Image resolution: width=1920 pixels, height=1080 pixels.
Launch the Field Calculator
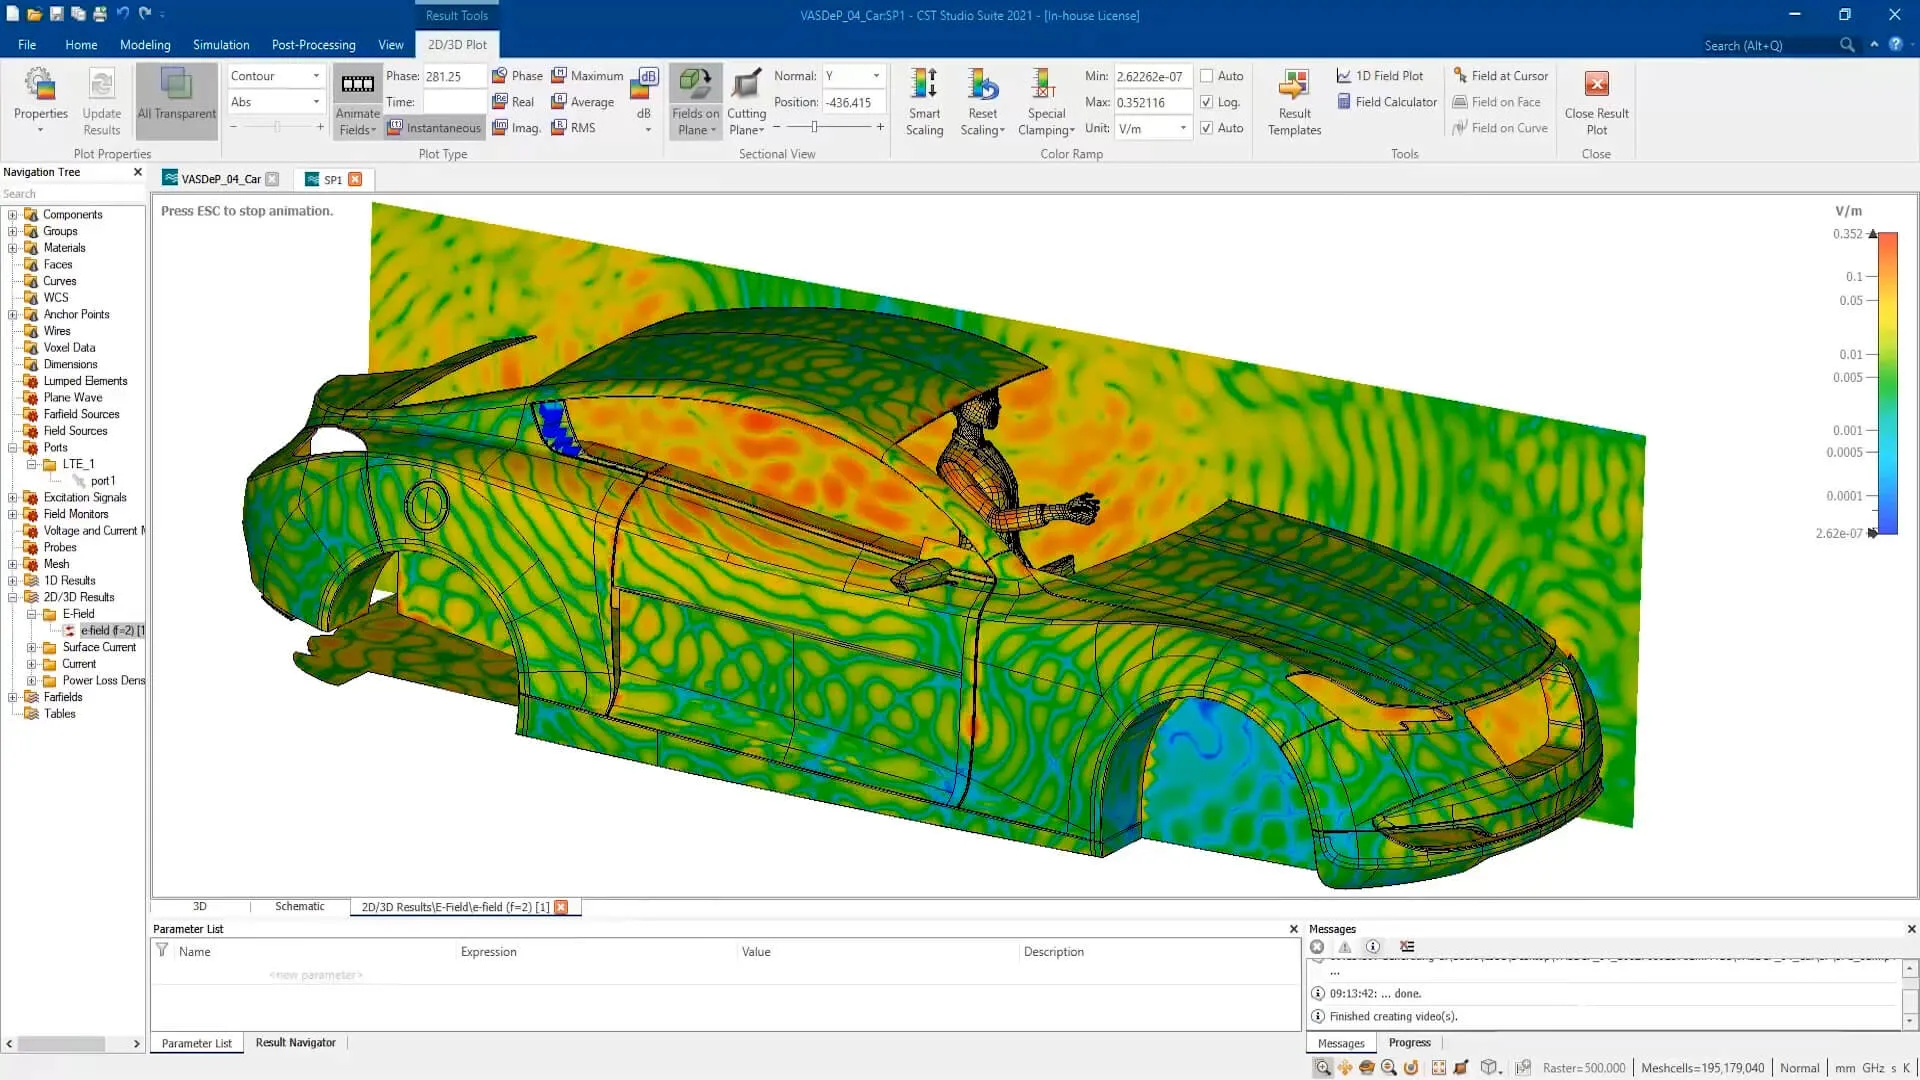click(1386, 101)
